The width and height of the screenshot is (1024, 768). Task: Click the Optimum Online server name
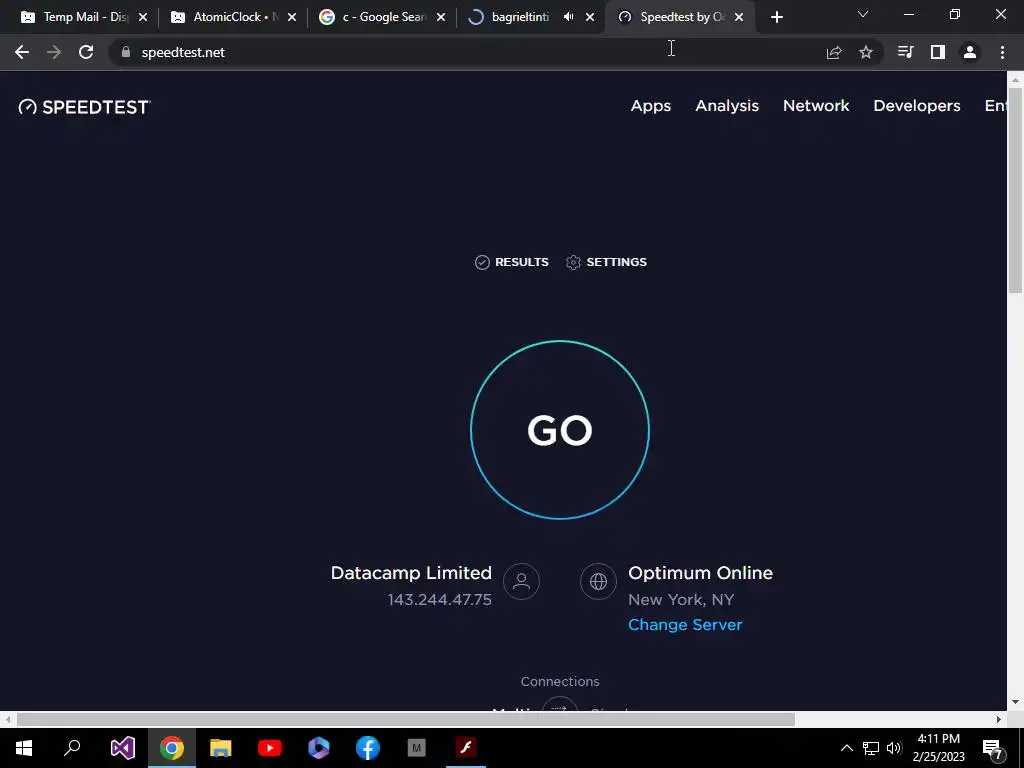700,573
